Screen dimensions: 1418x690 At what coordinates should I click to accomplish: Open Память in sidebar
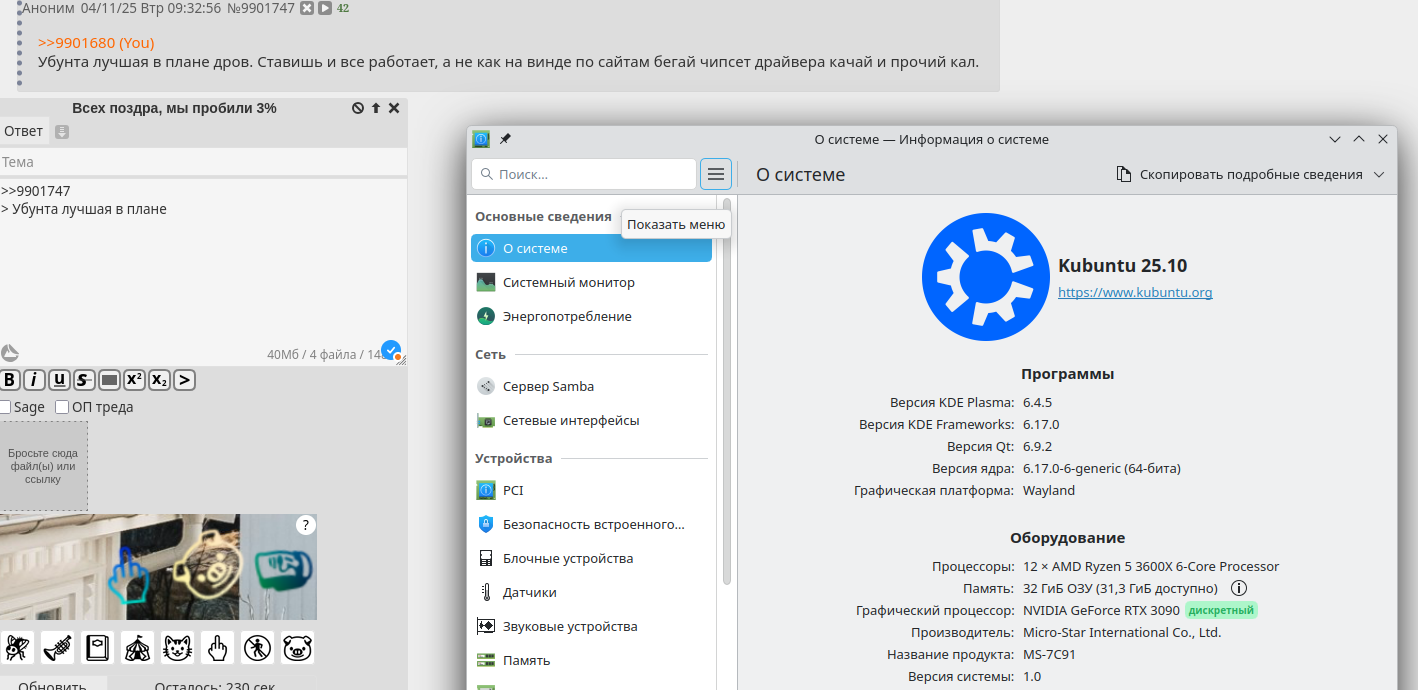(x=591, y=660)
